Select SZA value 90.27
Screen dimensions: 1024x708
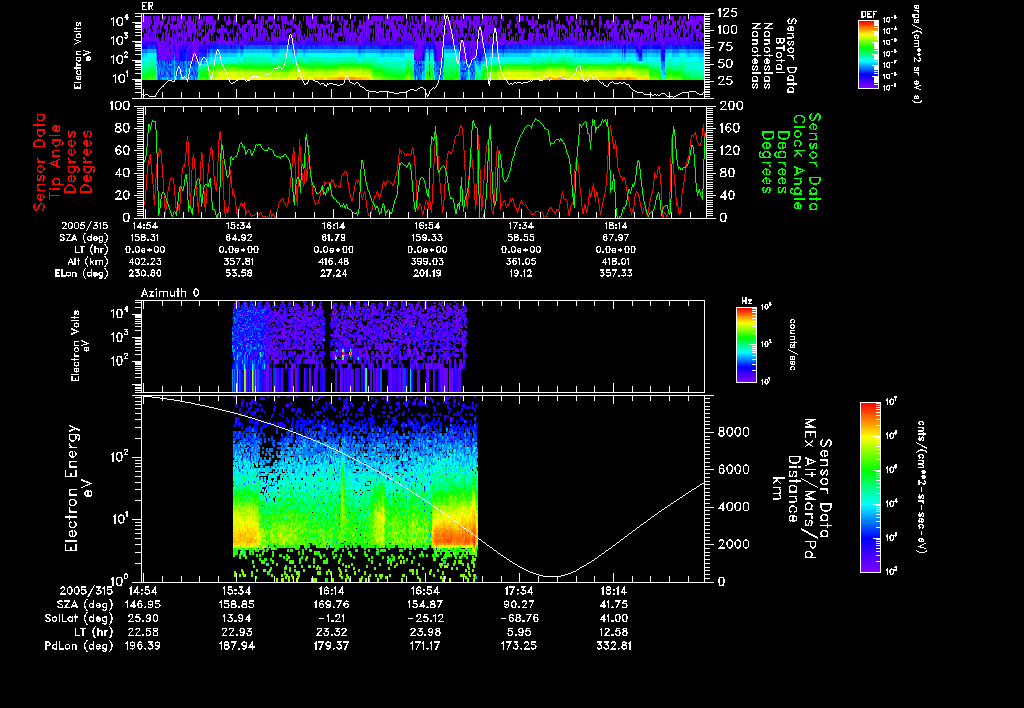click(519, 605)
